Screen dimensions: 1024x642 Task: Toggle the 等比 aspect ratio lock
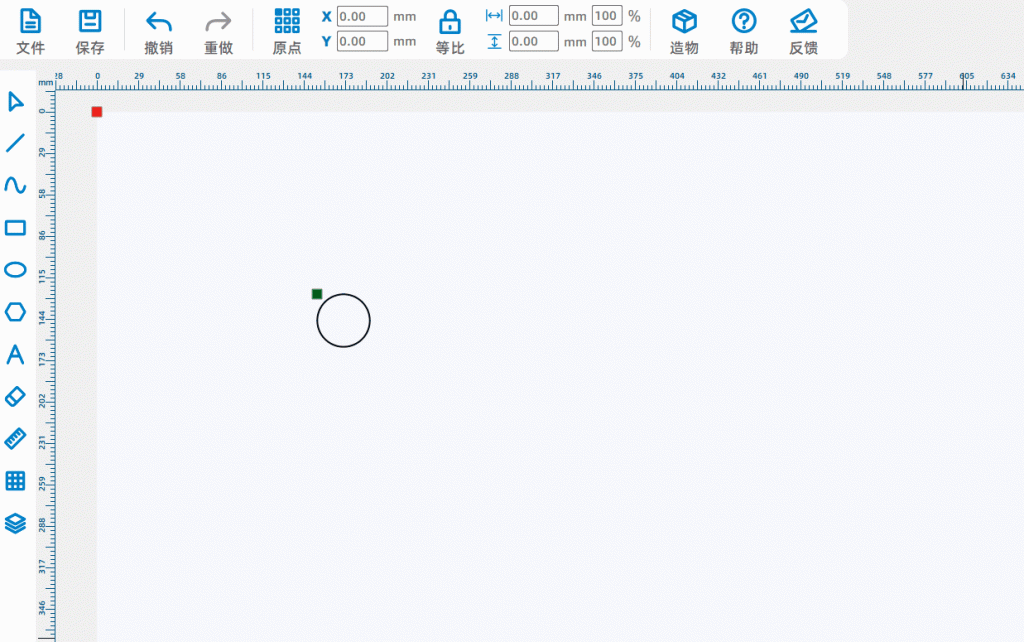pos(450,30)
